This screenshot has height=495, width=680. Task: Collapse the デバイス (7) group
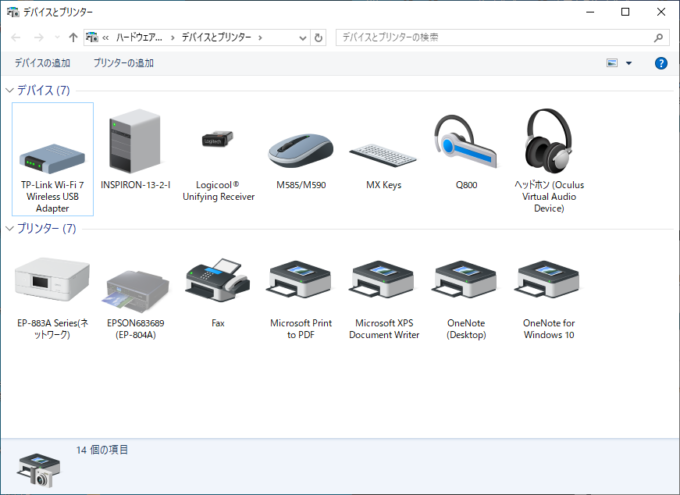[10, 90]
